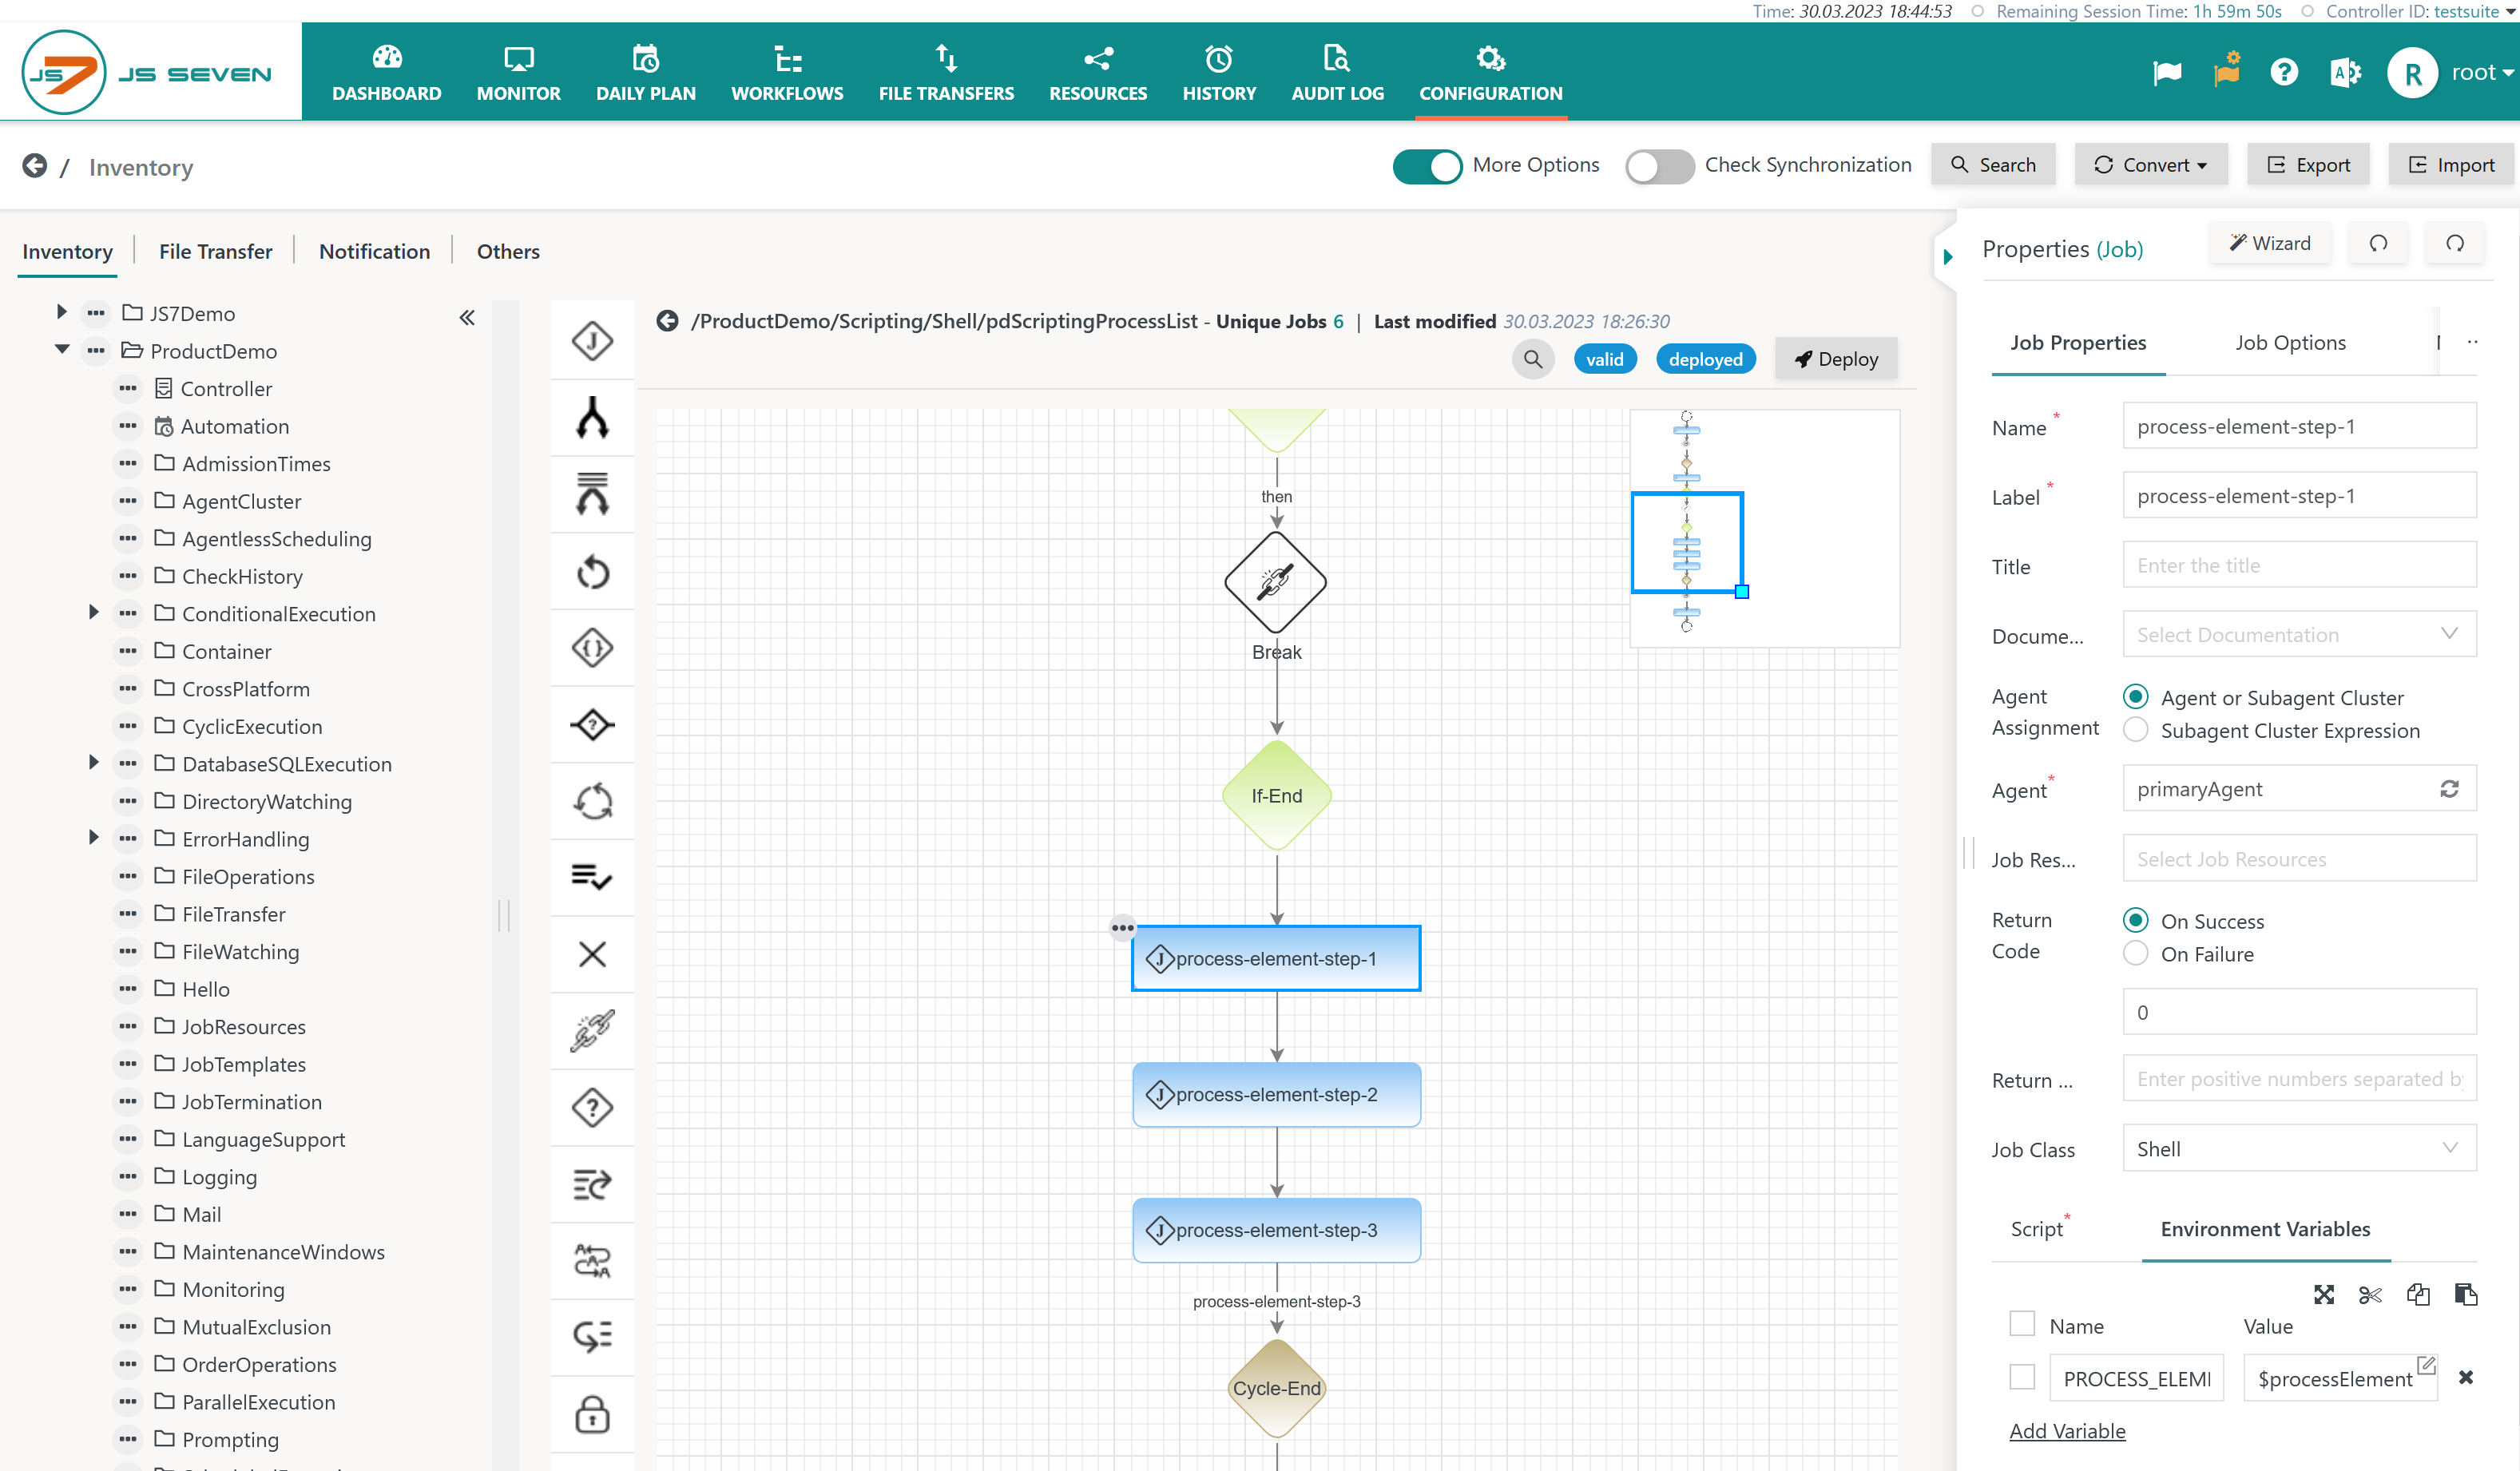Screen dimensions: 2520x1471
Task: Select the On Success return code radio
Action: point(2135,921)
